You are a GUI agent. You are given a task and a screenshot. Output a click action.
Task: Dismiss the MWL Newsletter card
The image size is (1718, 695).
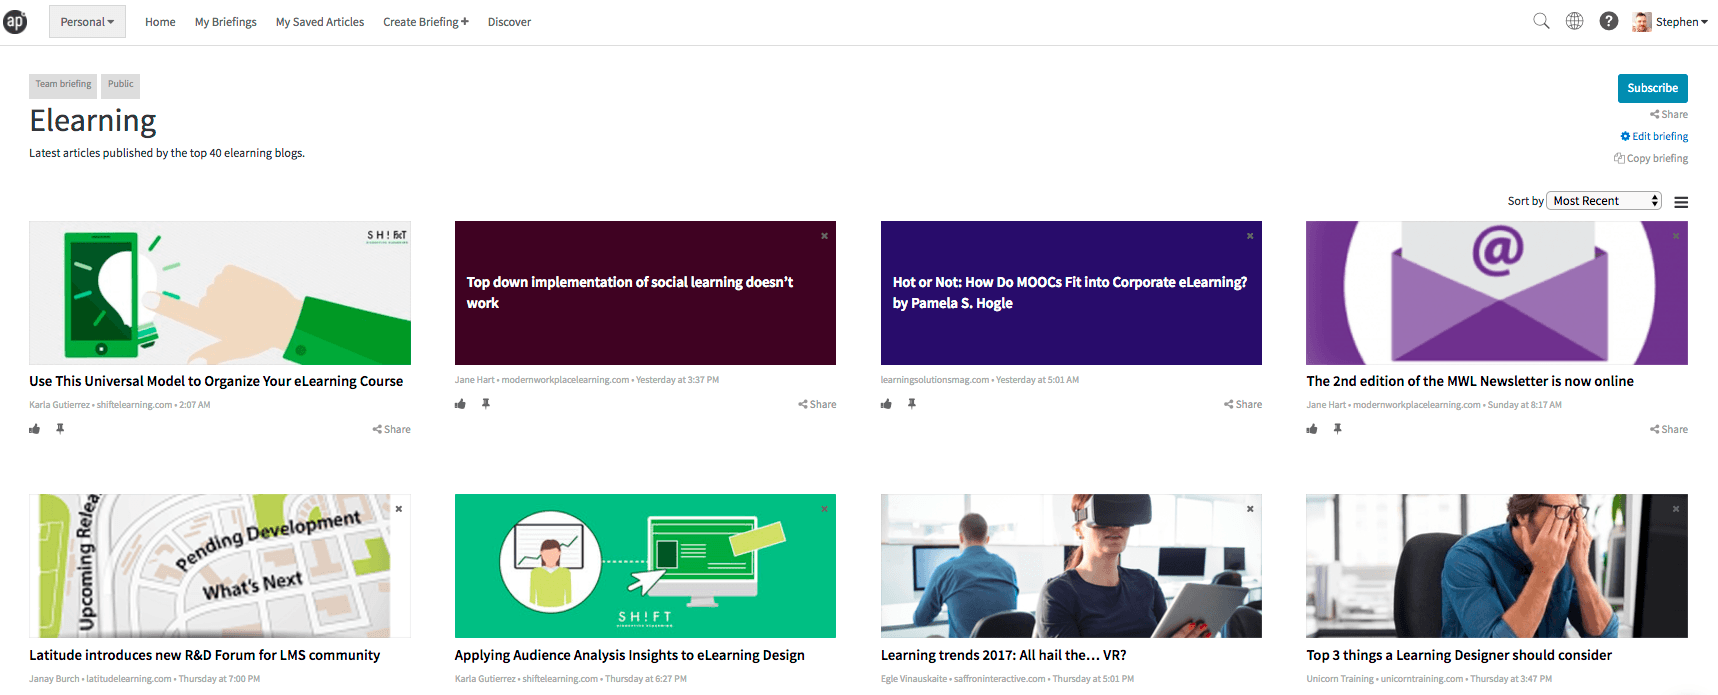(1676, 236)
